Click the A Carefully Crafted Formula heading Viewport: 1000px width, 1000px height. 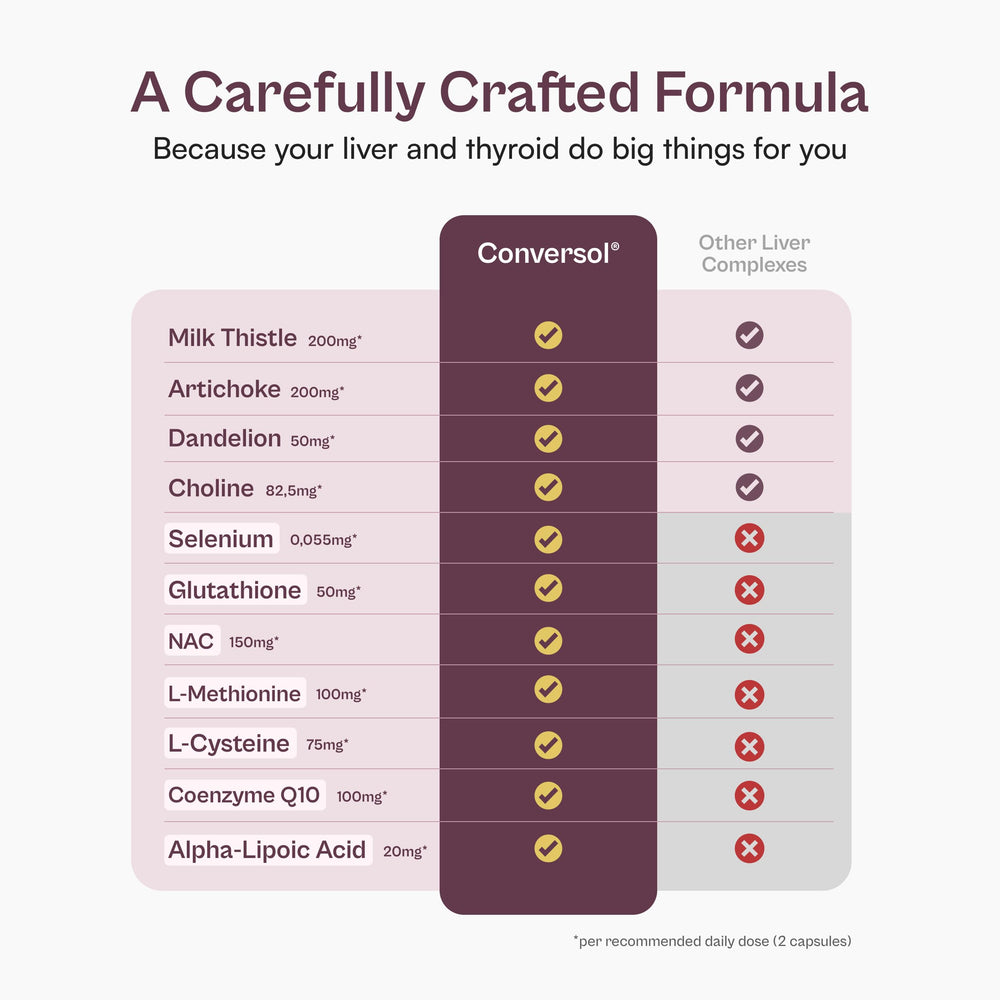point(500,92)
